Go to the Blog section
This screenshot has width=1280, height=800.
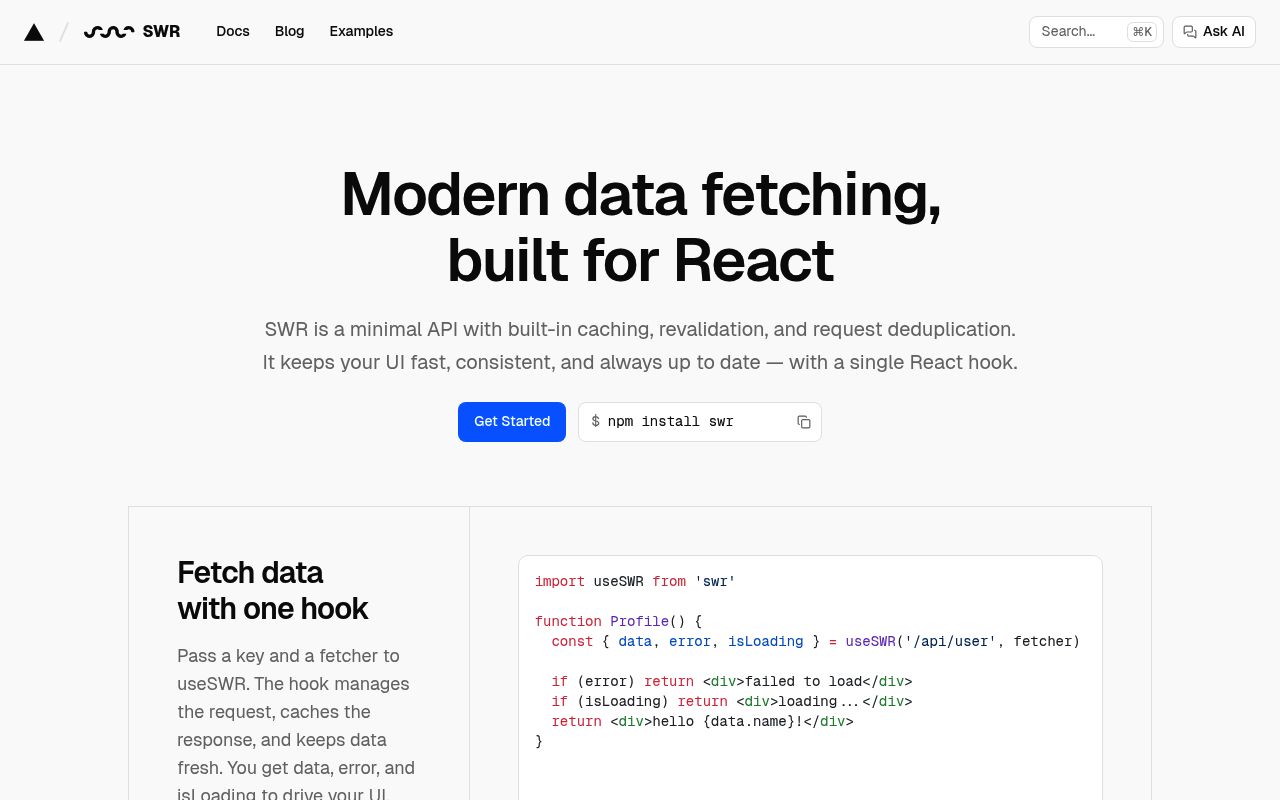pyautogui.click(x=289, y=32)
